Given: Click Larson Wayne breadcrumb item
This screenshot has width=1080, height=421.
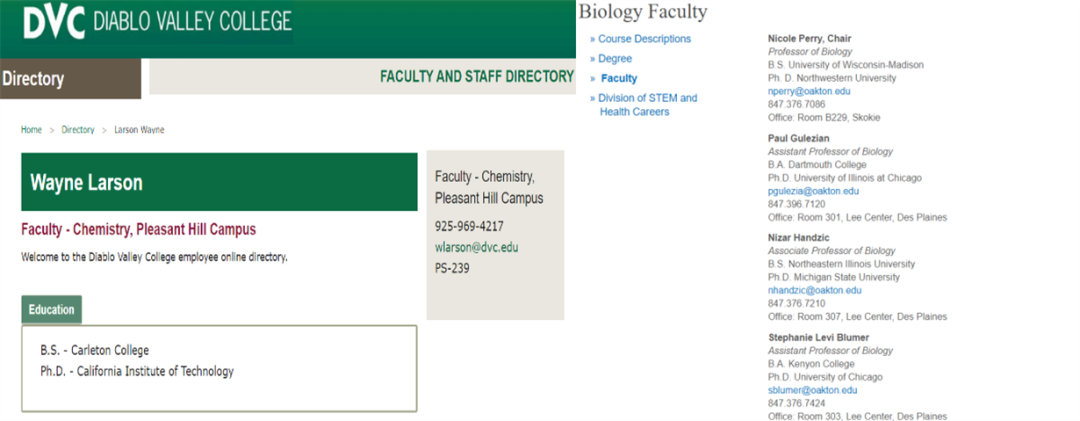Looking at the screenshot, I should click(x=139, y=130).
